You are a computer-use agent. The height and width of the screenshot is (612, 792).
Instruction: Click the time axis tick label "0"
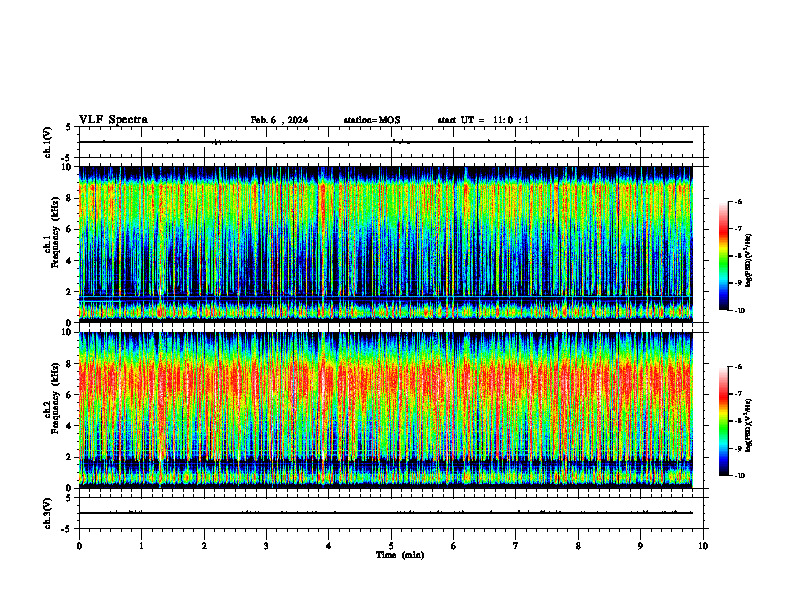pos(79,546)
